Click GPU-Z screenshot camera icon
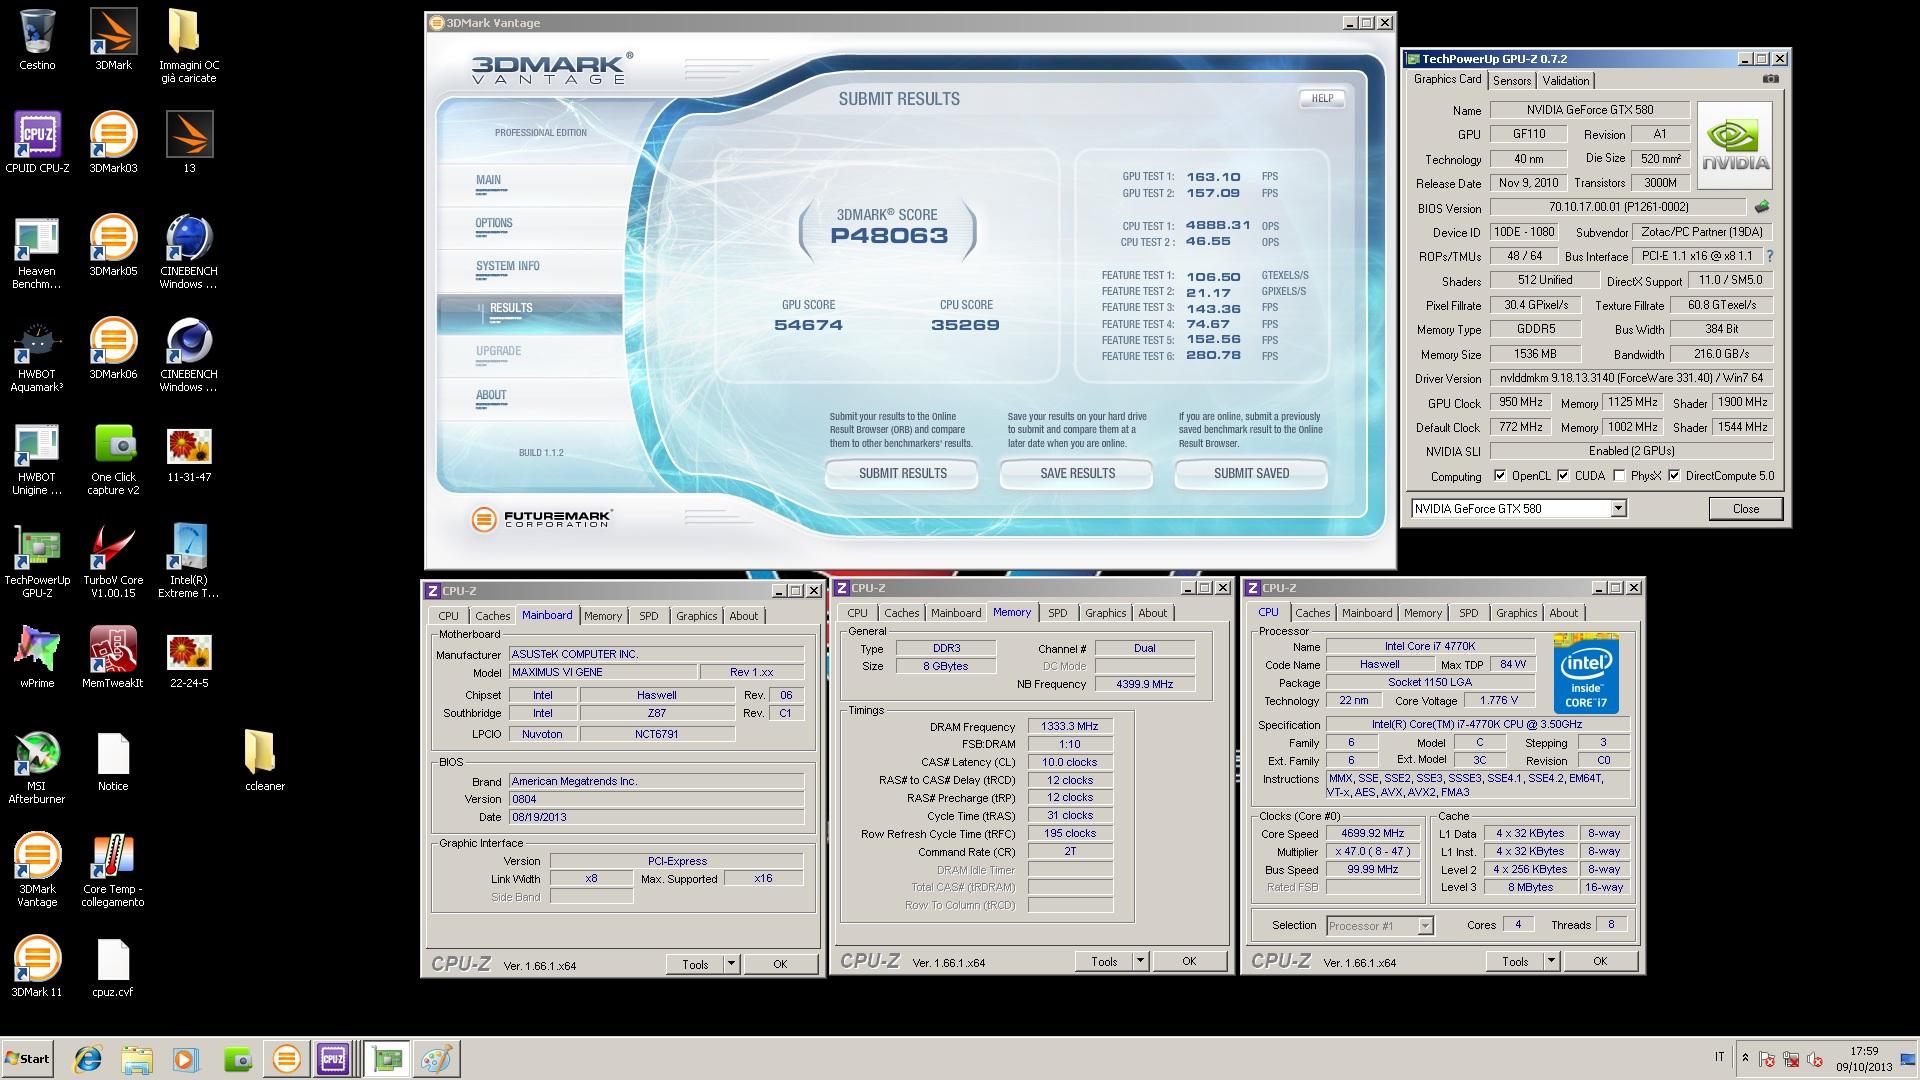This screenshot has width=1920, height=1080. tap(1770, 79)
